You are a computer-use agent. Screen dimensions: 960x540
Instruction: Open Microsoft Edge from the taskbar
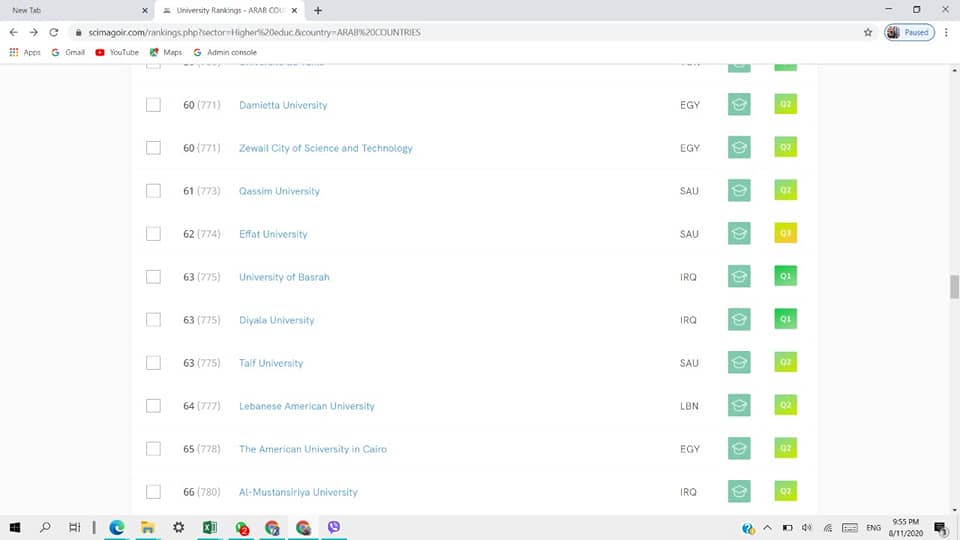(x=116, y=527)
